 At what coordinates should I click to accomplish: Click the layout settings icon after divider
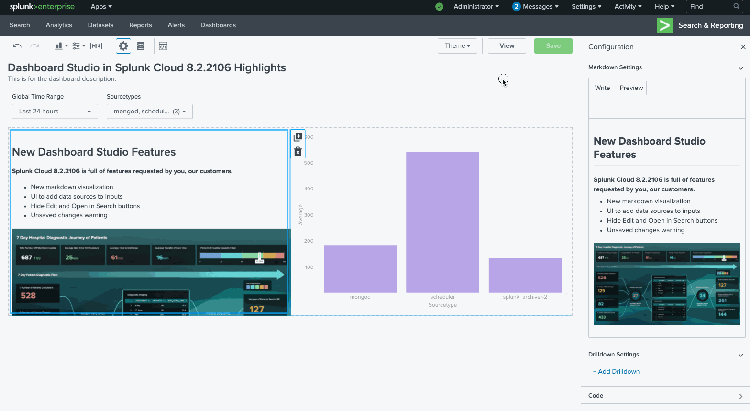[x=163, y=46]
